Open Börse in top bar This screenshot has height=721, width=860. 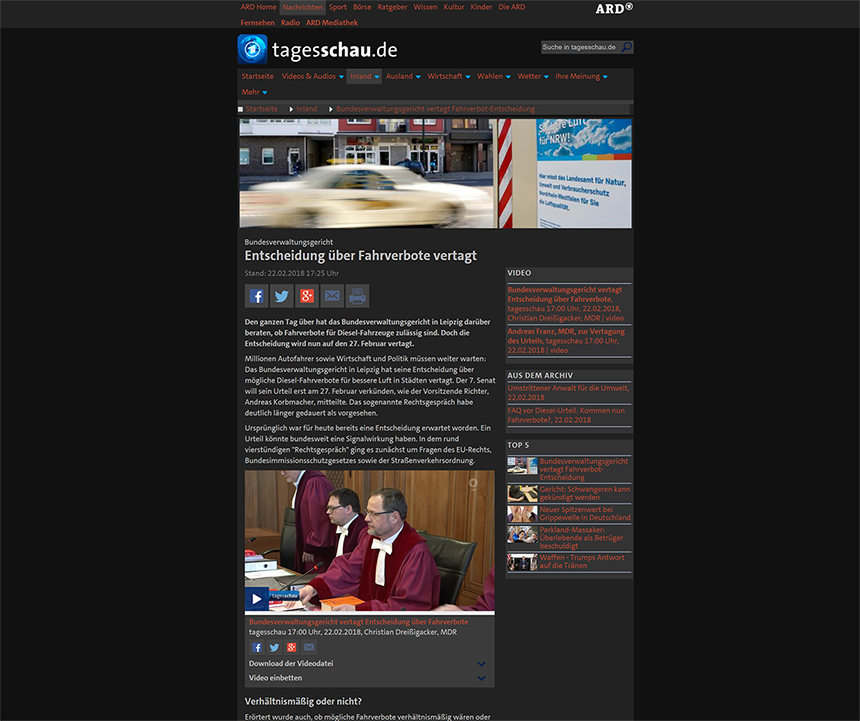362,7
